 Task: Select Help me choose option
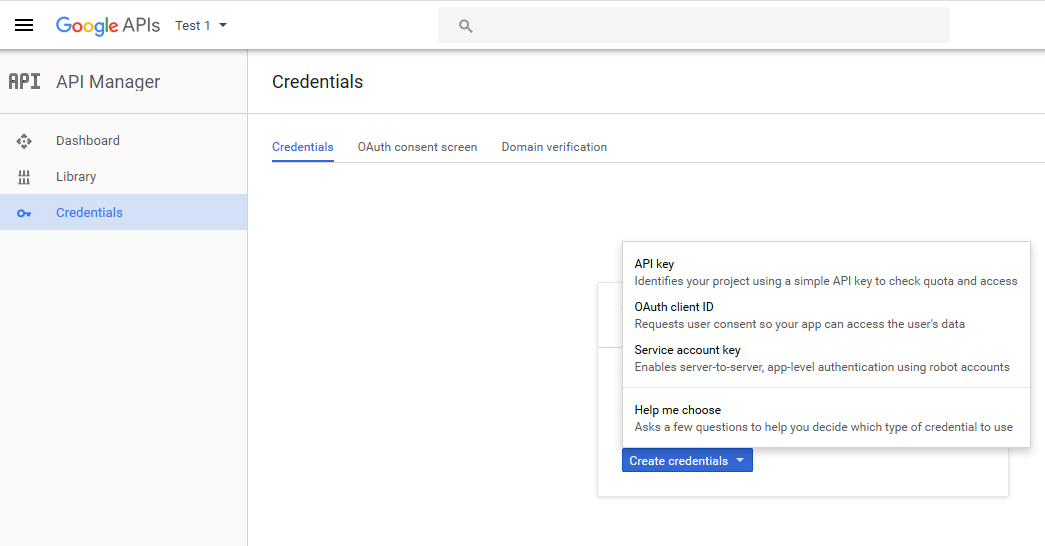pyautogui.click(x=826, y=418)
